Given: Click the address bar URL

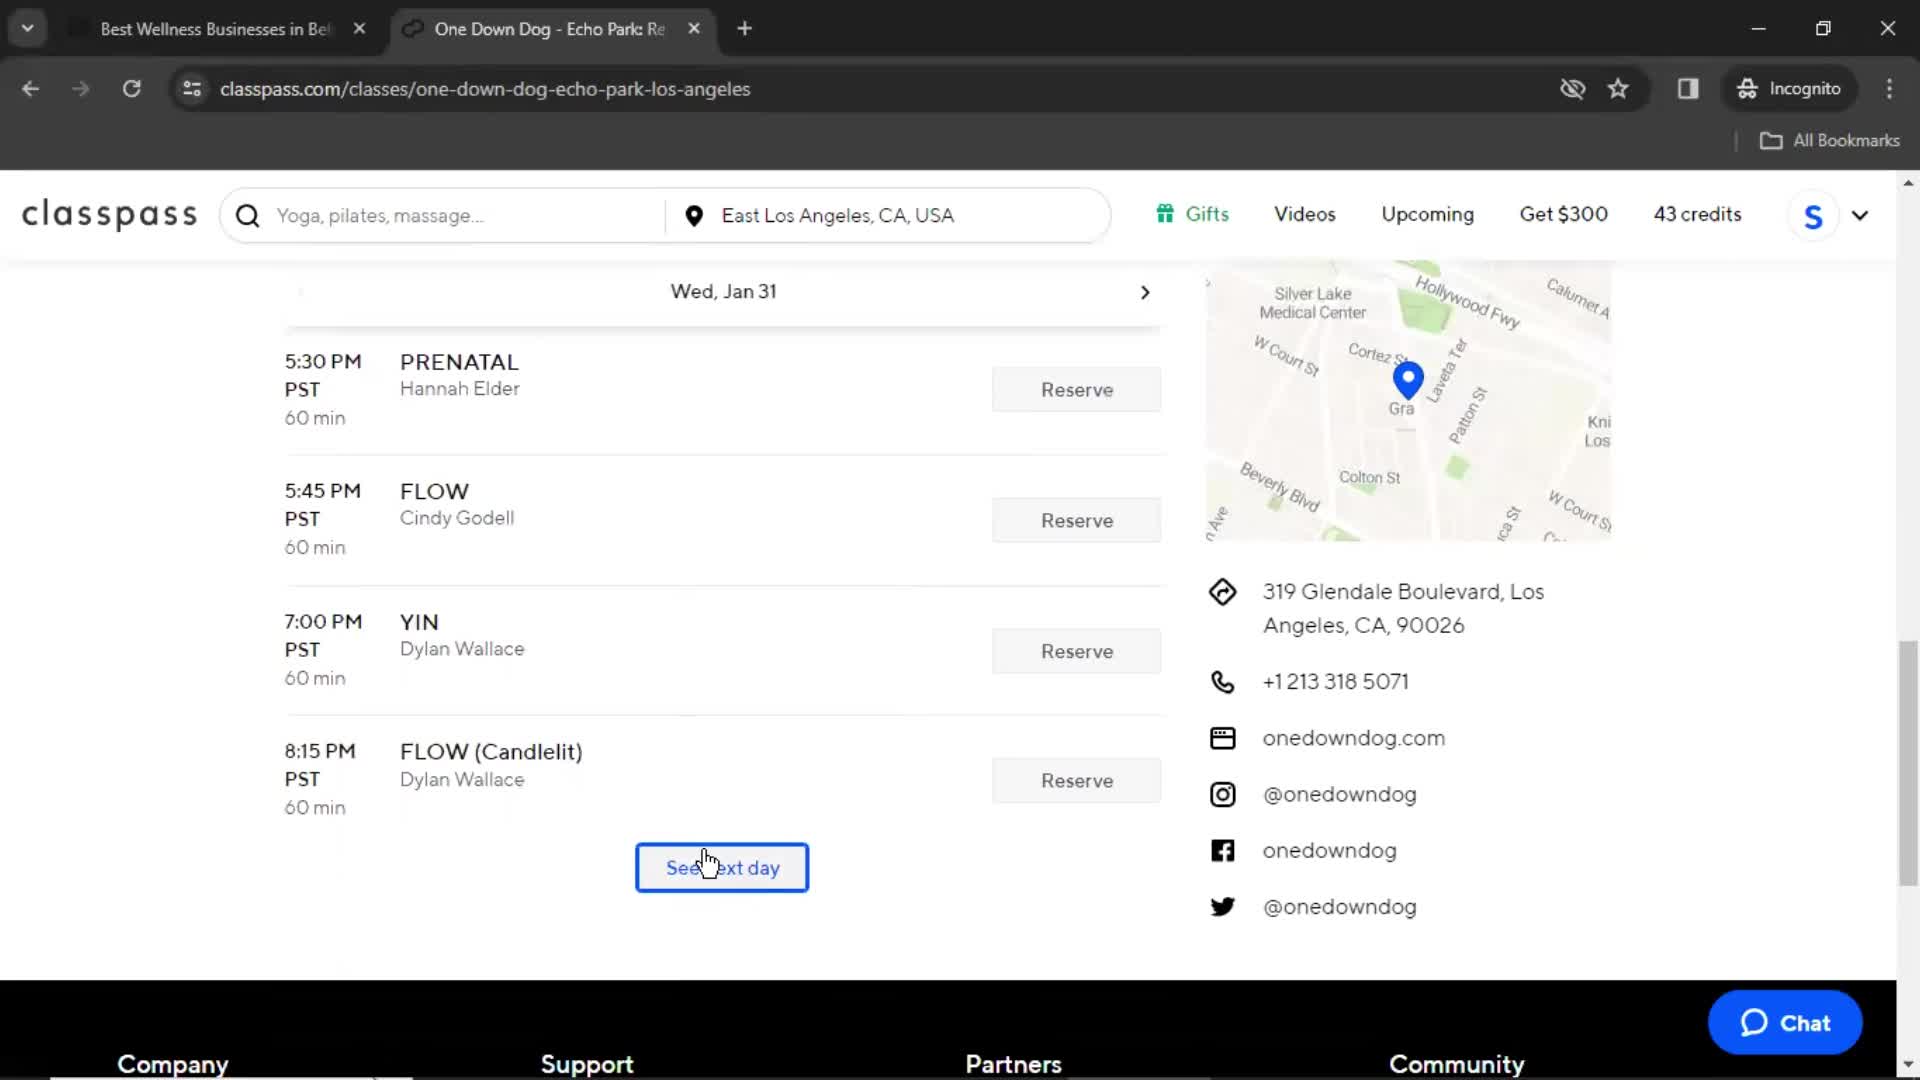Looking at the screenshot, I should click(x=485, y=89).
